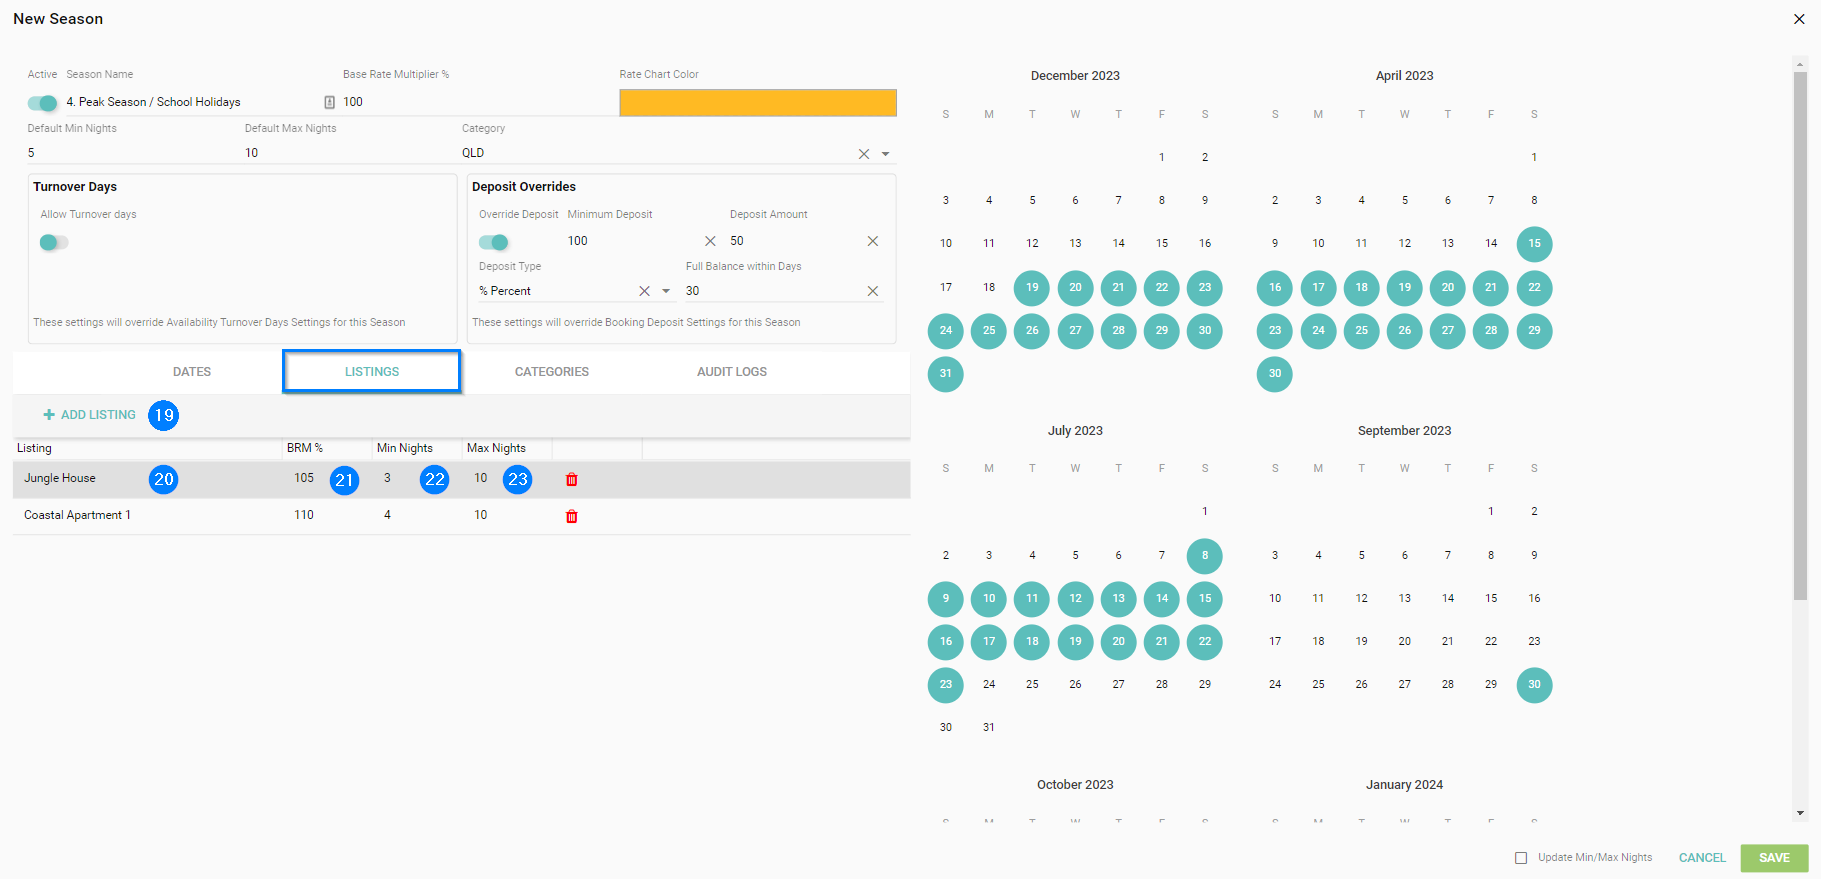Open the Audit Logs tab

[731, 372]
